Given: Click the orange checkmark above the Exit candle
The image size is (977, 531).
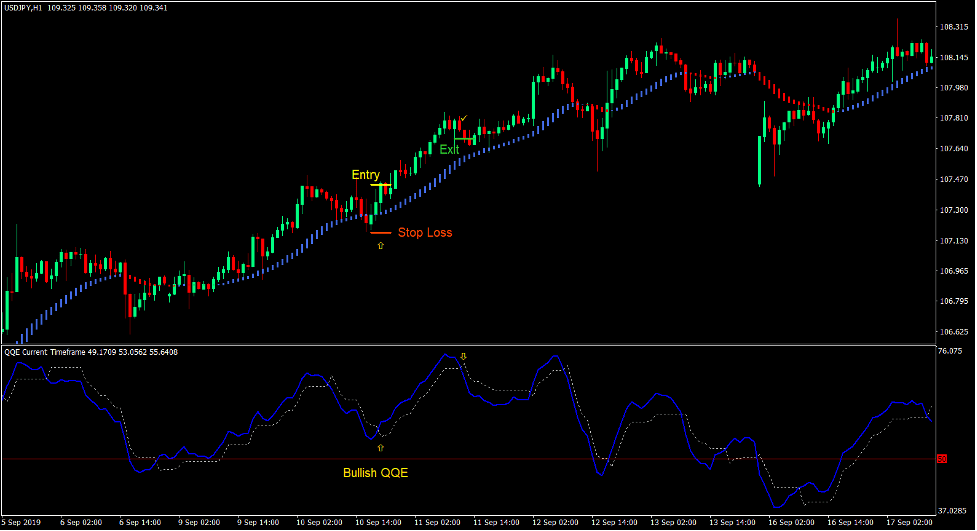Looking at the screenshot, I should click(463, 120).
